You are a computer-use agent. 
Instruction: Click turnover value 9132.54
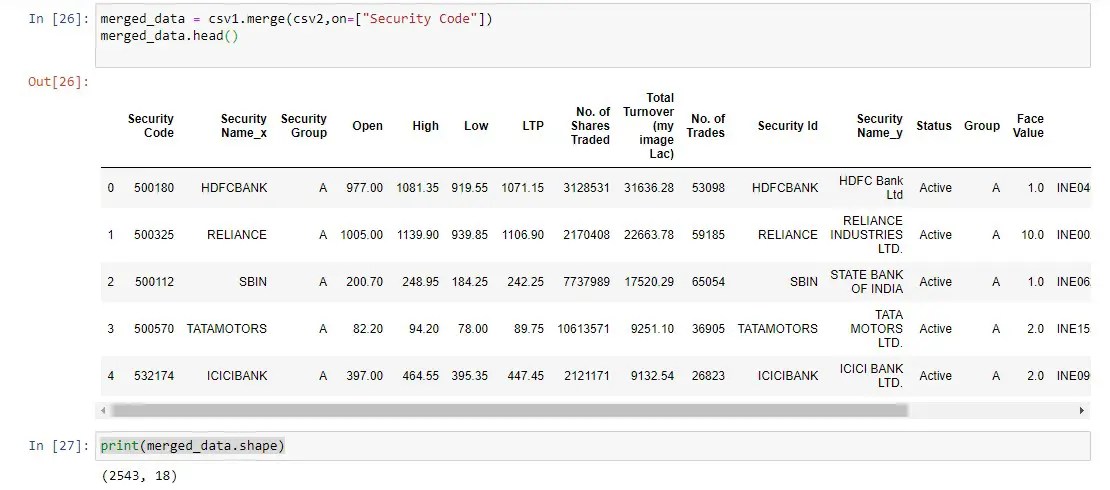point(653,375)
